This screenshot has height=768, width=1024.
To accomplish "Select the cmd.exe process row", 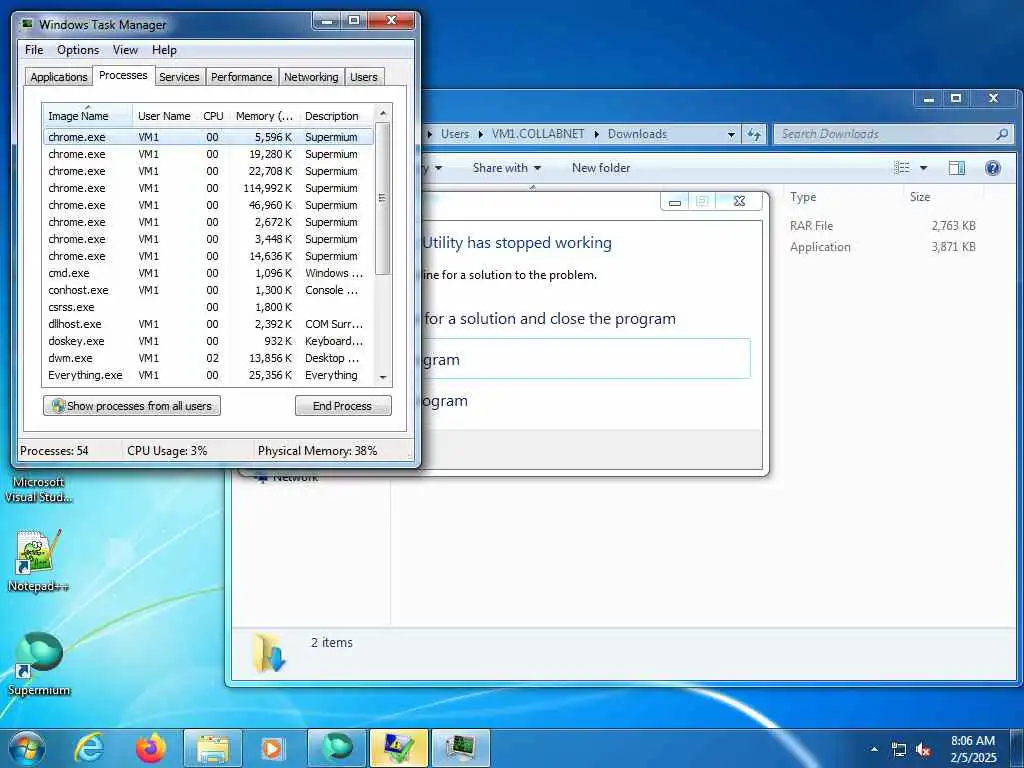I will 208,273.
